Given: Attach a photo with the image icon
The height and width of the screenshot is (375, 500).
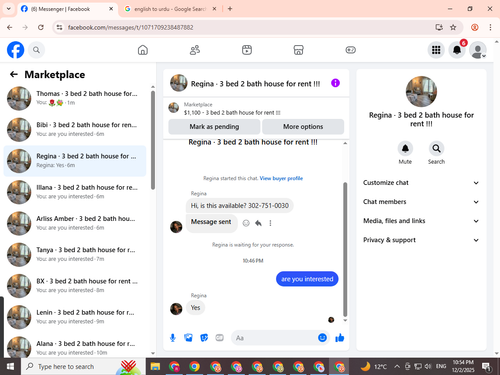Looking at the screenshot, I should (x=188, y=338).
